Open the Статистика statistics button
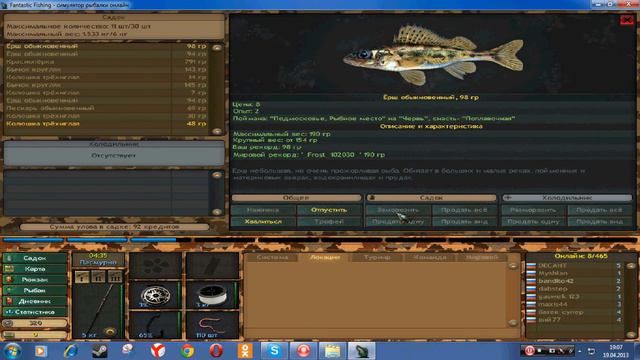Image resolution: width=640 pixels, height=360 pixels. click(34, 312)
